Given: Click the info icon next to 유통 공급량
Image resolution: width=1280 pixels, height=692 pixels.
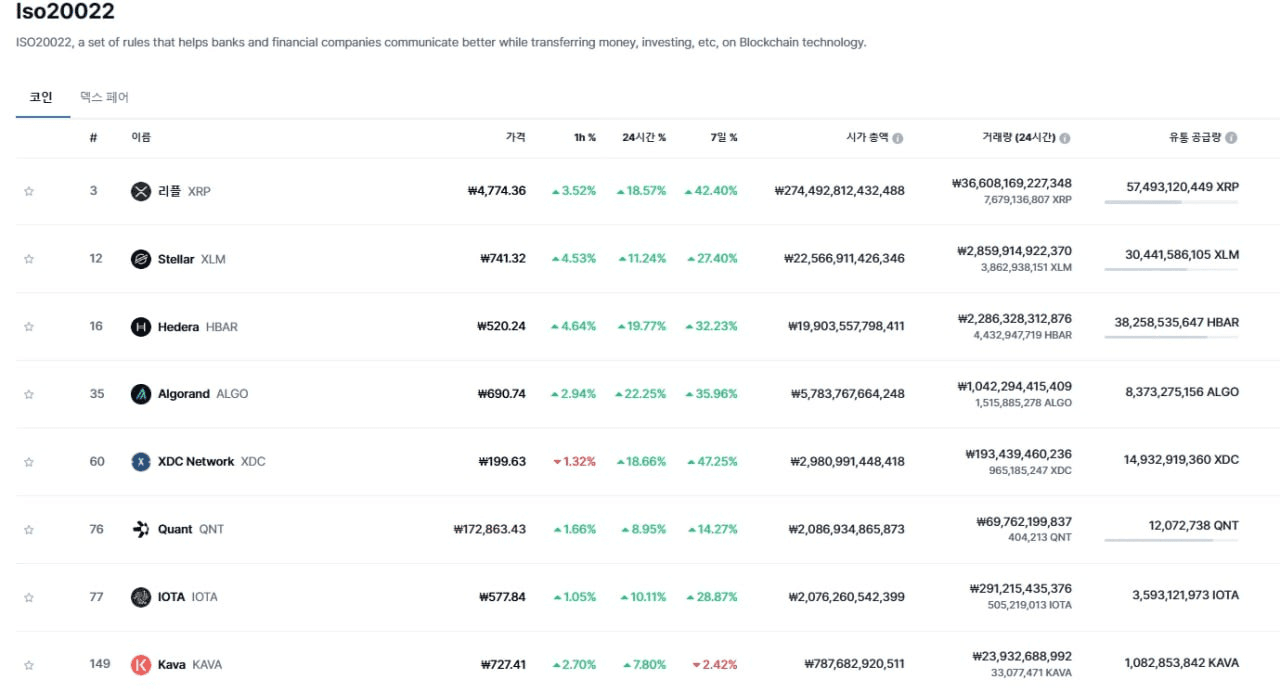Looking at the screenshot, I should [1231, 138].
